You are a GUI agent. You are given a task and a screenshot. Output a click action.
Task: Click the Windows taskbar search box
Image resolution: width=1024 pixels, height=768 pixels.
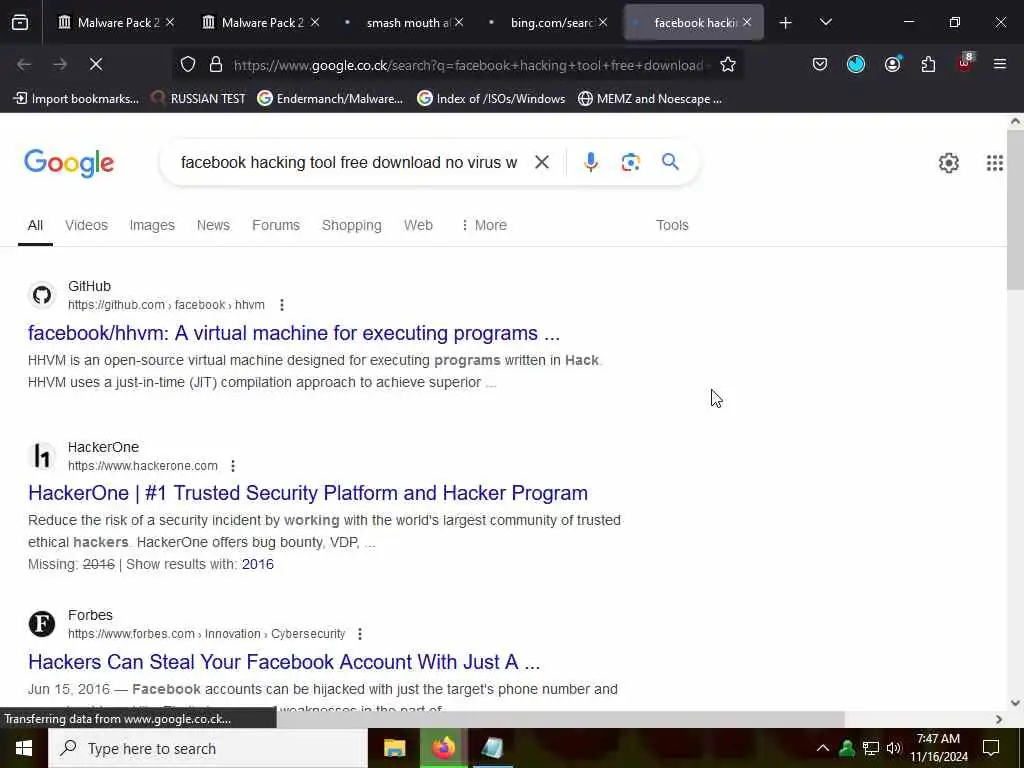[208, 748]
